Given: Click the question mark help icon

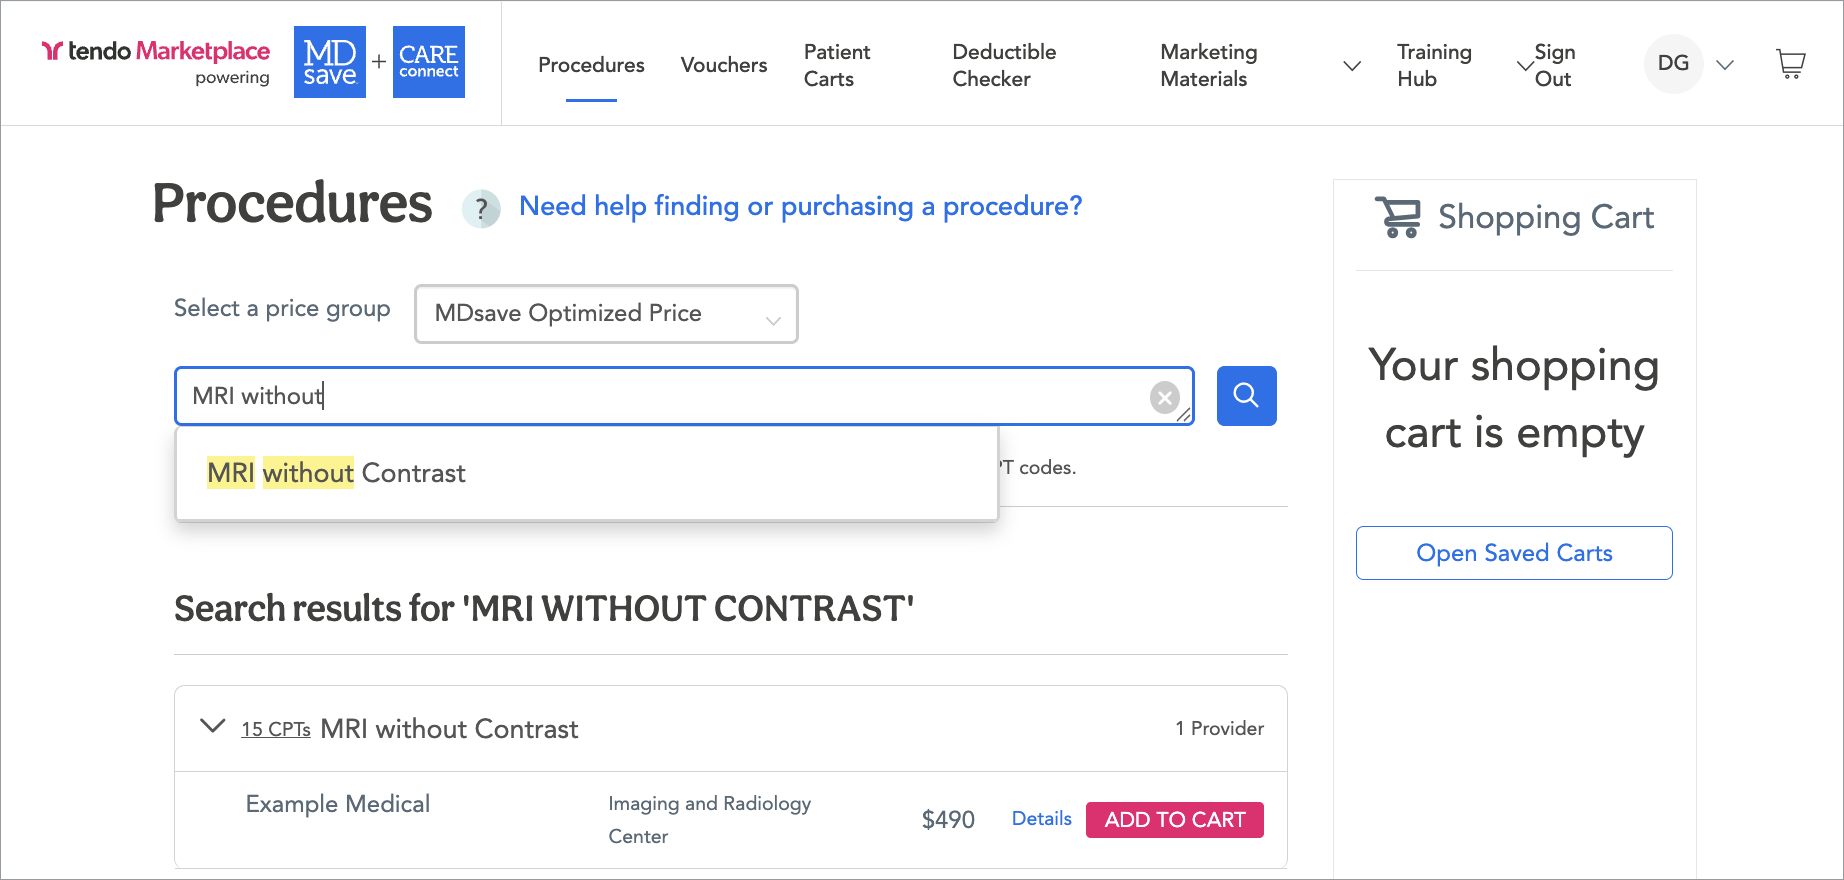Looking at the screenshot, I should 481,209.
